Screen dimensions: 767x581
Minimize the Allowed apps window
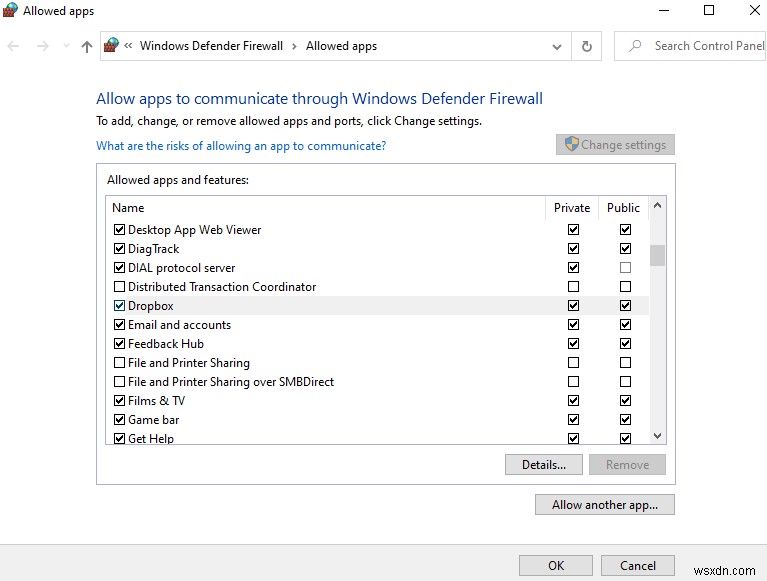tap(664, 10)
